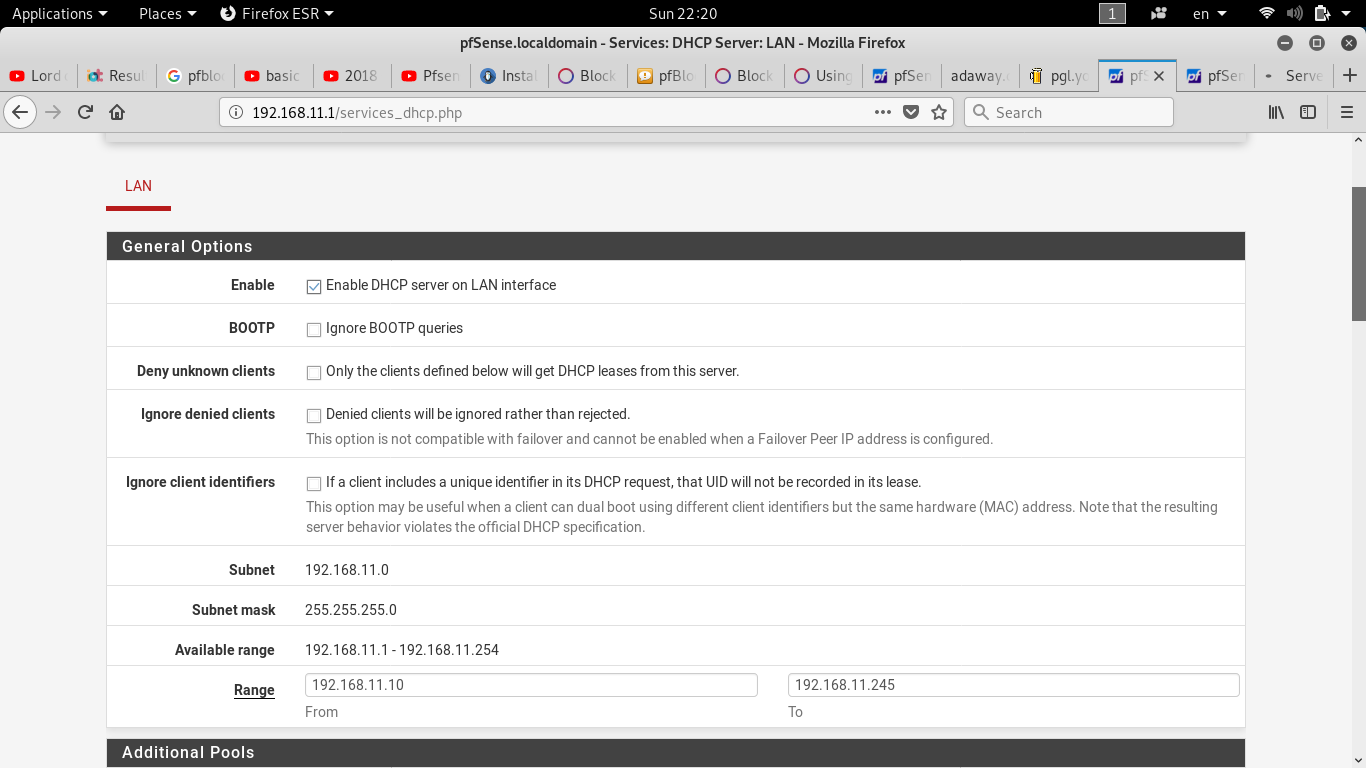This screenshot has width=1366, height=768.
Task: Click the battery status icon
Action: (1322, 13)
